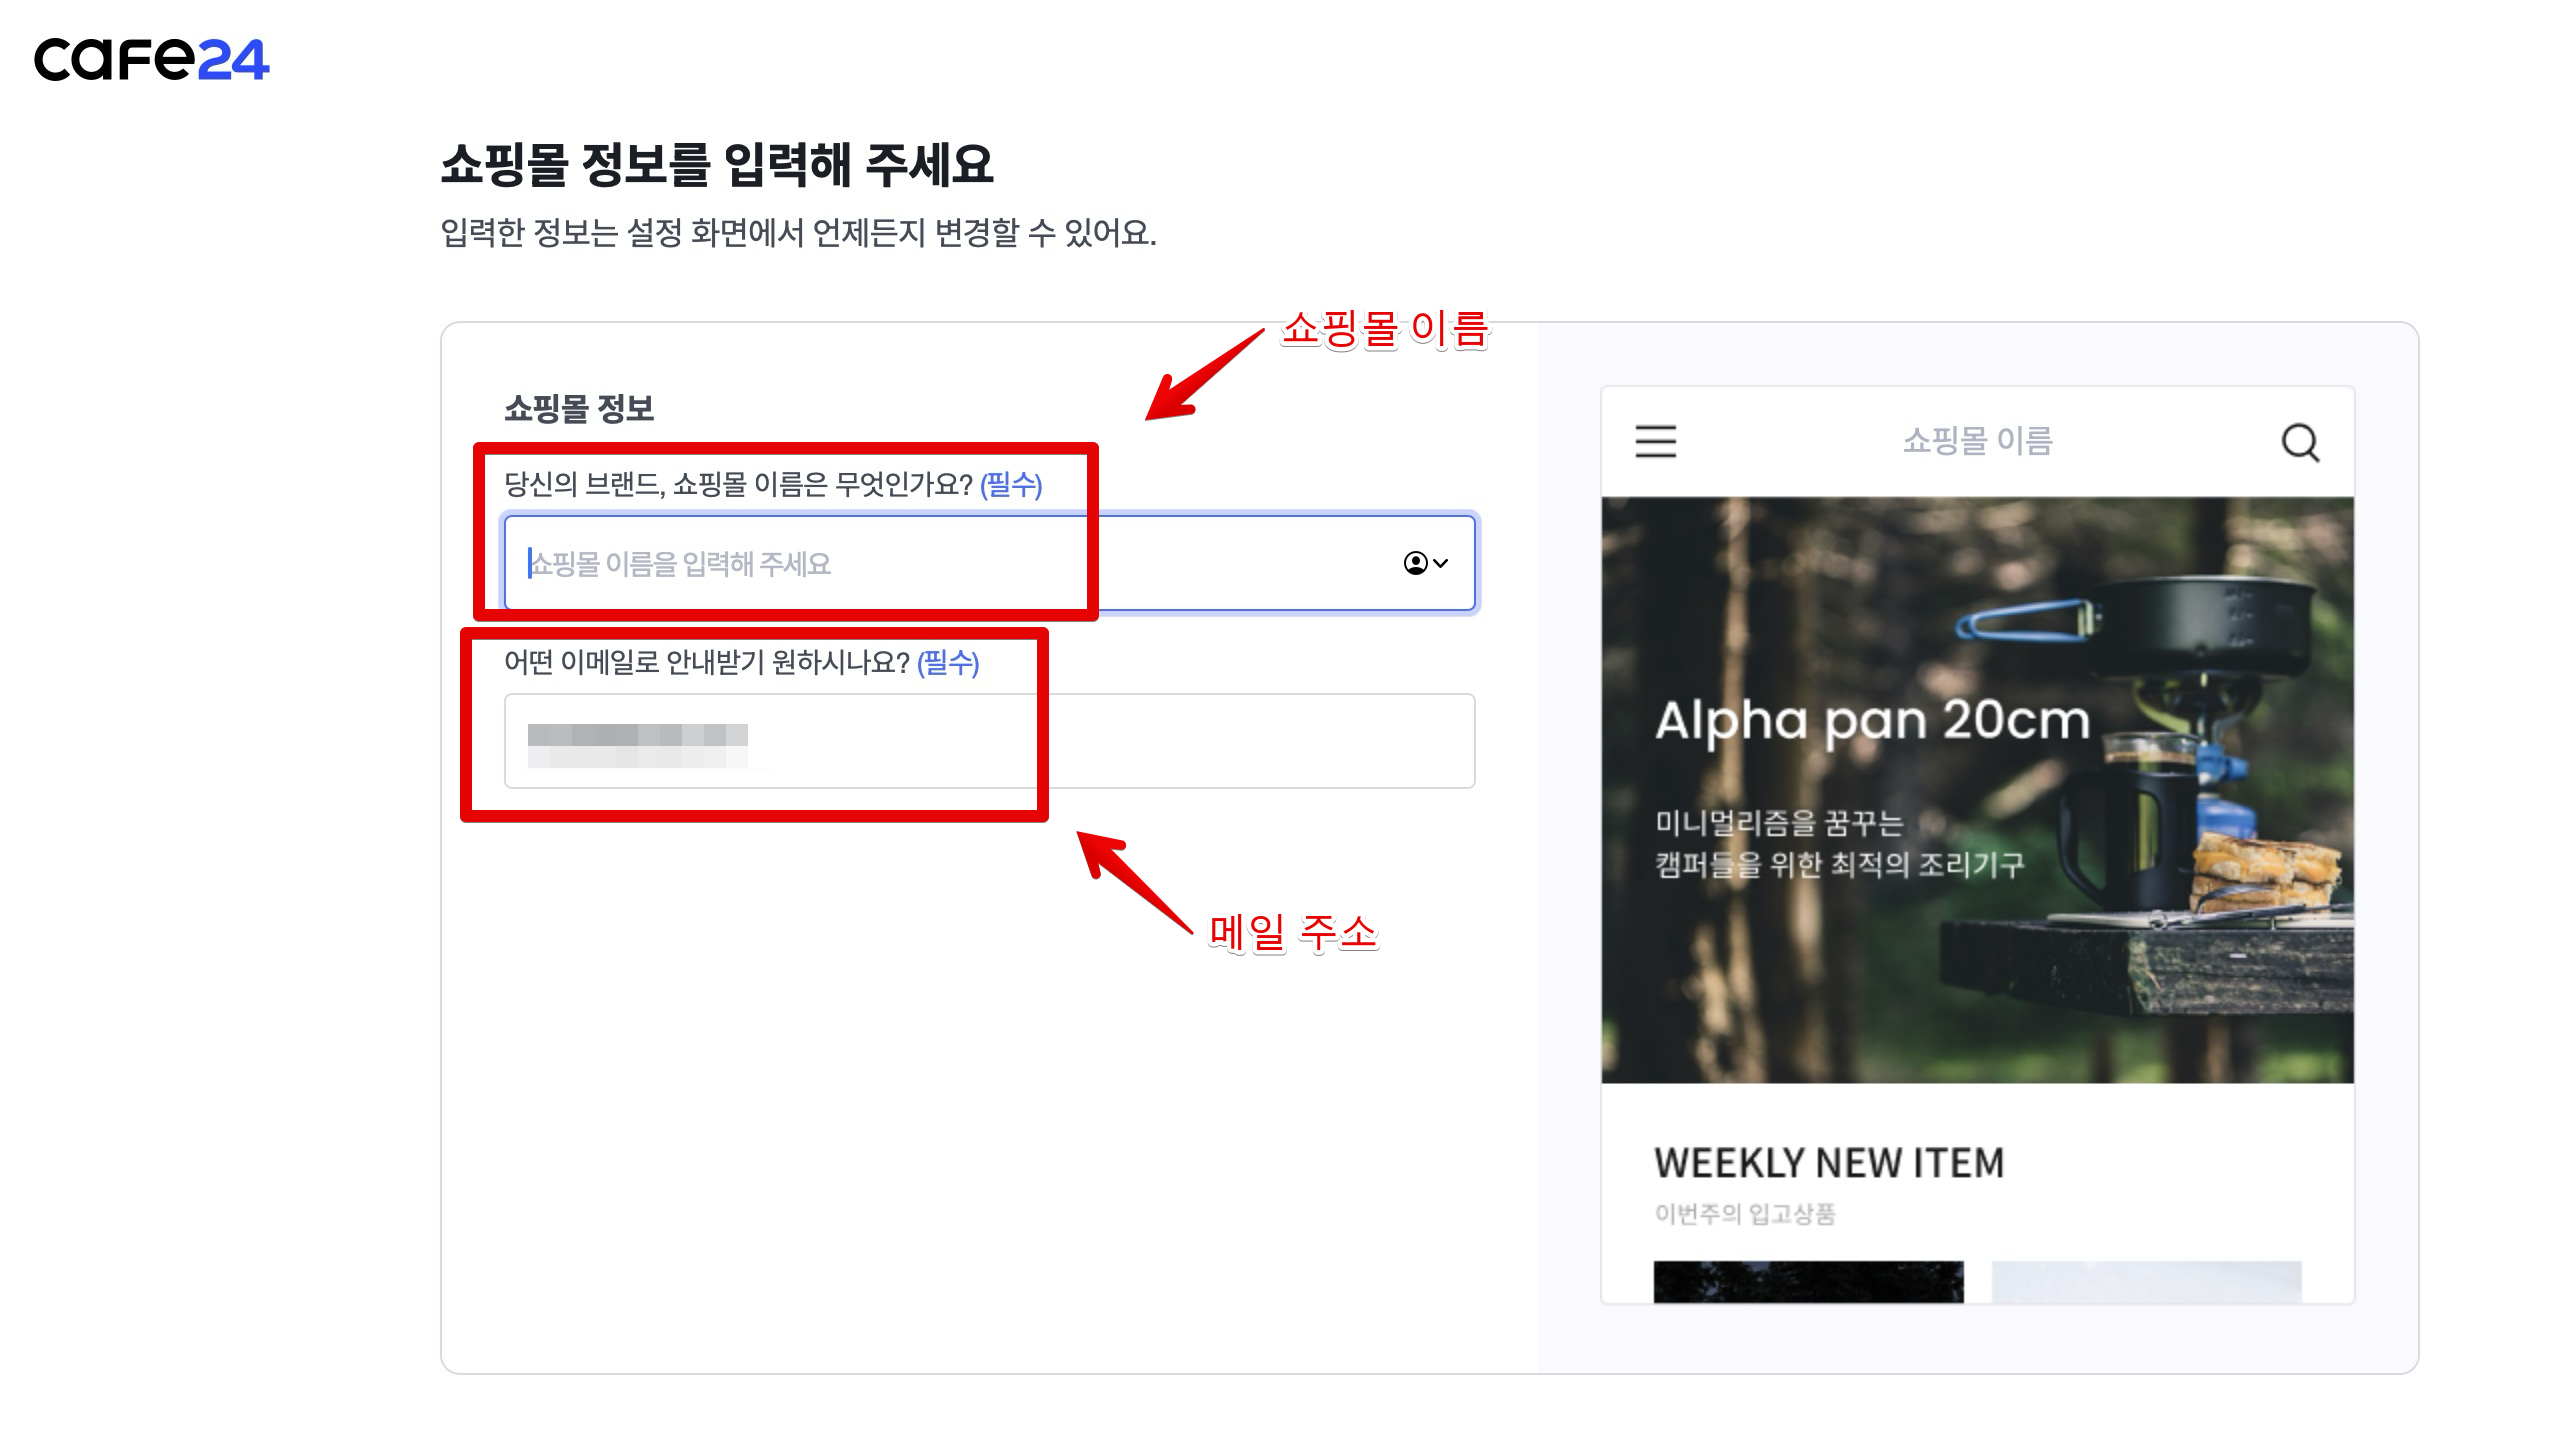
Task: Click the preview header '쇼핑몰 이름' title
Action: 1977,441
